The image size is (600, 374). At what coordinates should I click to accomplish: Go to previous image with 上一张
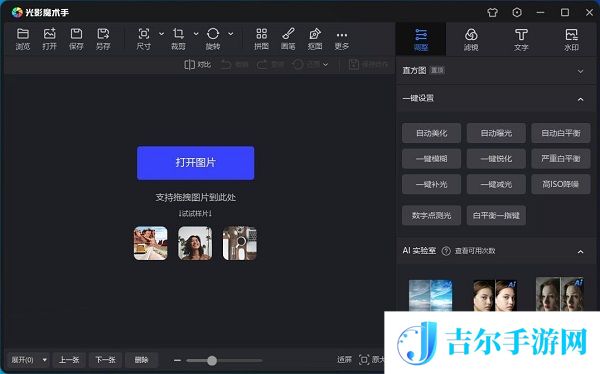click(69, 360)
